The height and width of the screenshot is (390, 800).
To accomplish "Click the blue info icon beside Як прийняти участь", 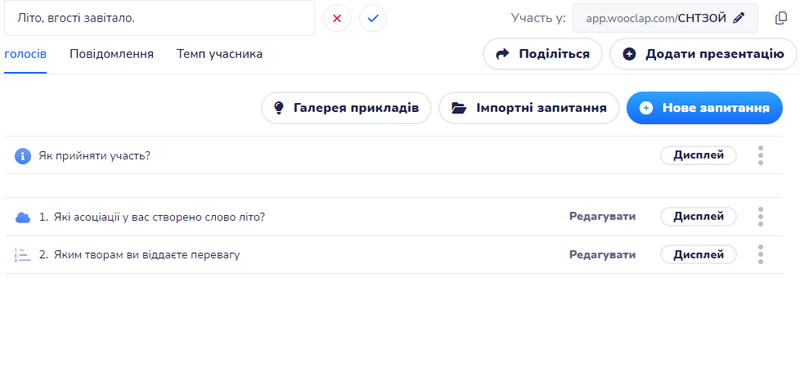I will (23, 156).
